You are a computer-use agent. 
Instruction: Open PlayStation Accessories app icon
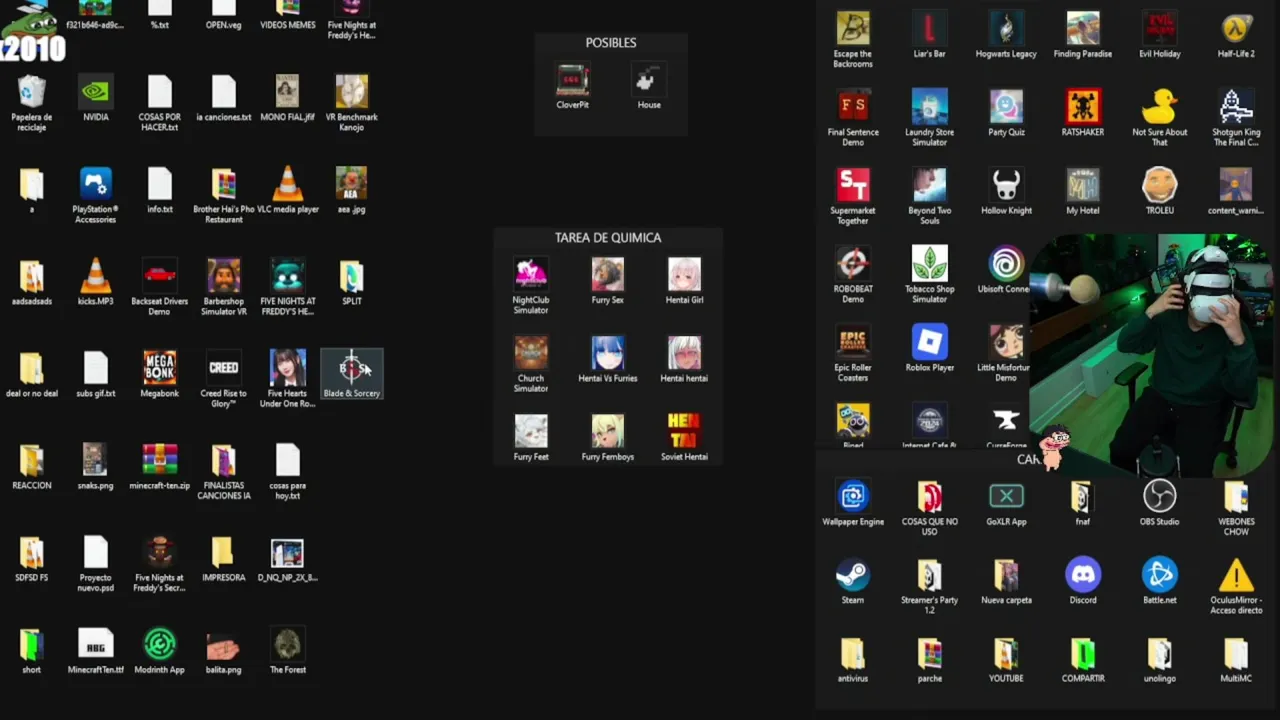(x=96, y=184)
